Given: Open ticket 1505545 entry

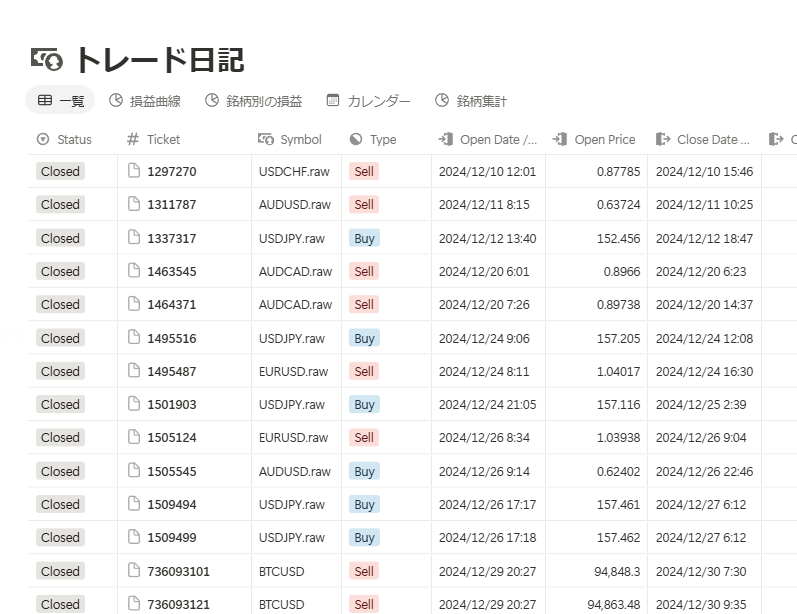Looking at the screenshot, I should coord(172,471).
